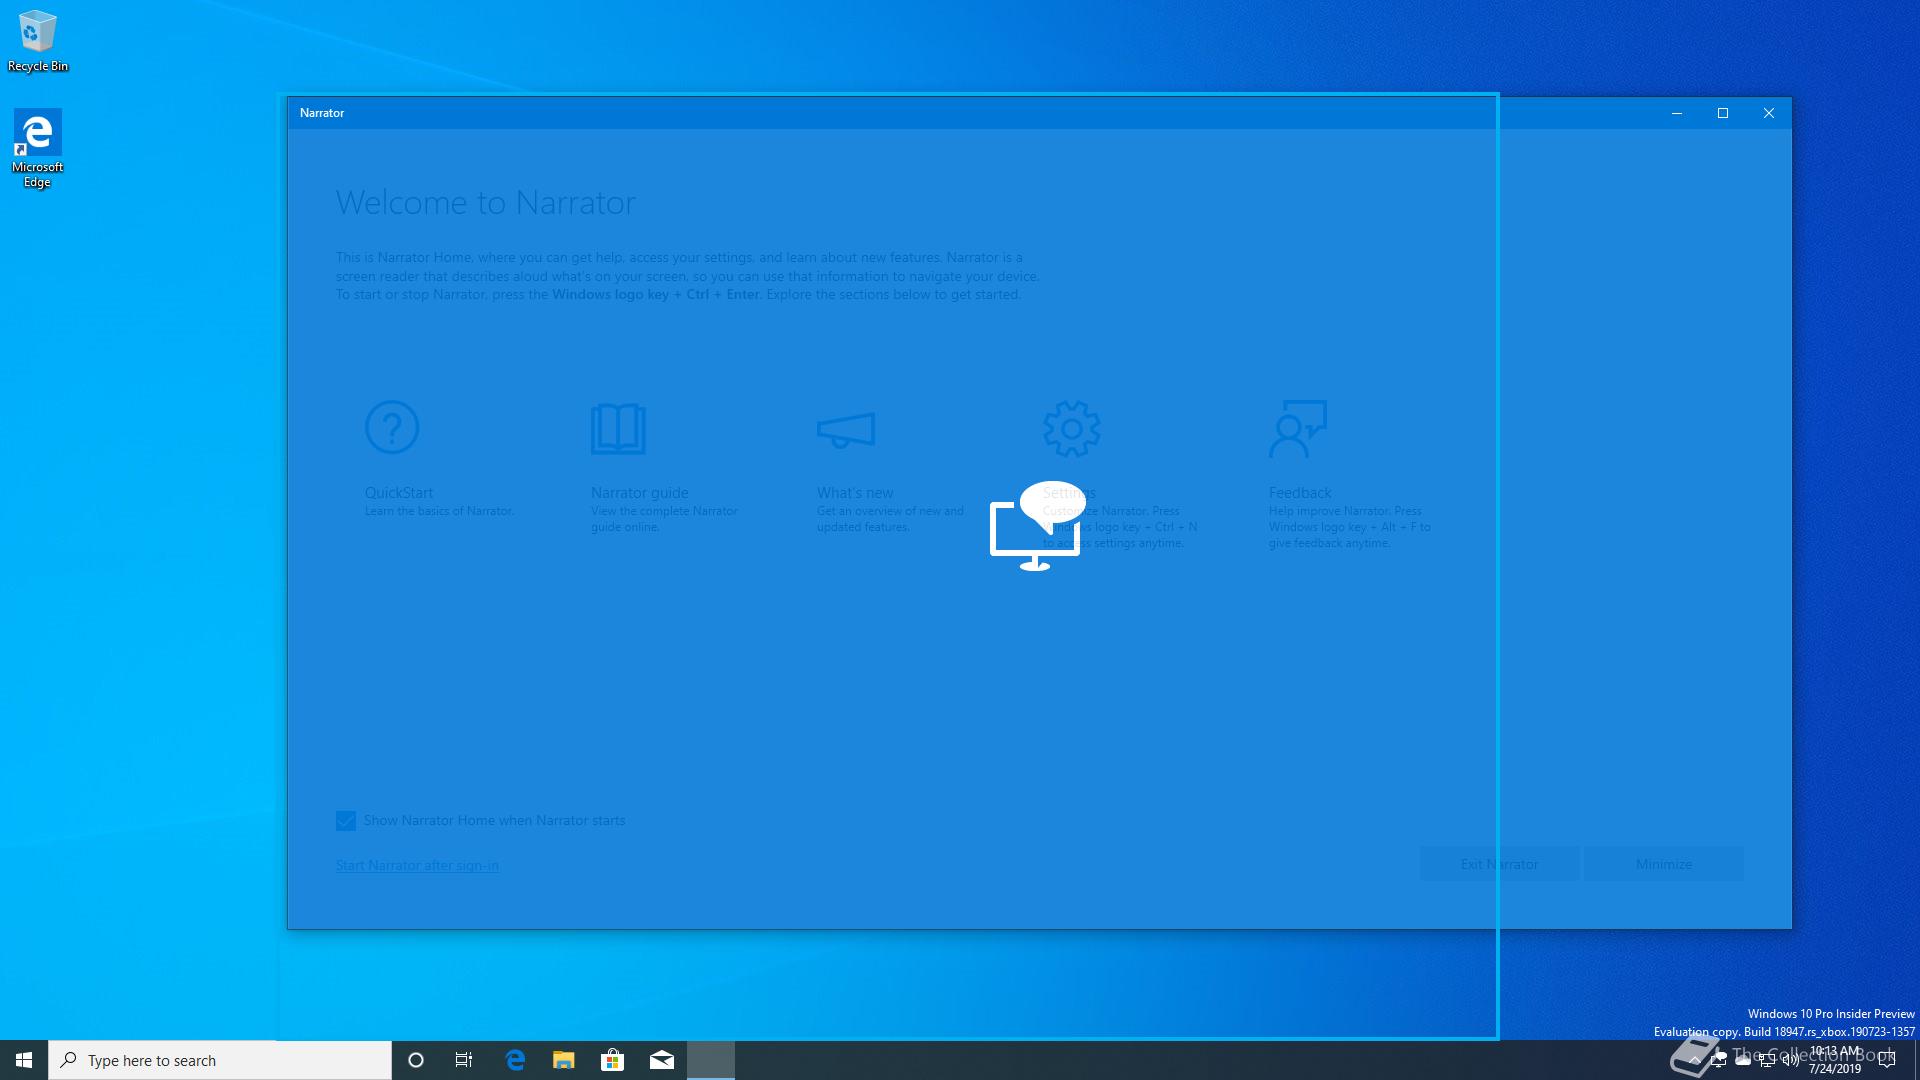Open Cortana from the taskbar circle icon
This screenshot has height=1080, width=1920.
click(x=416, y=1060)
